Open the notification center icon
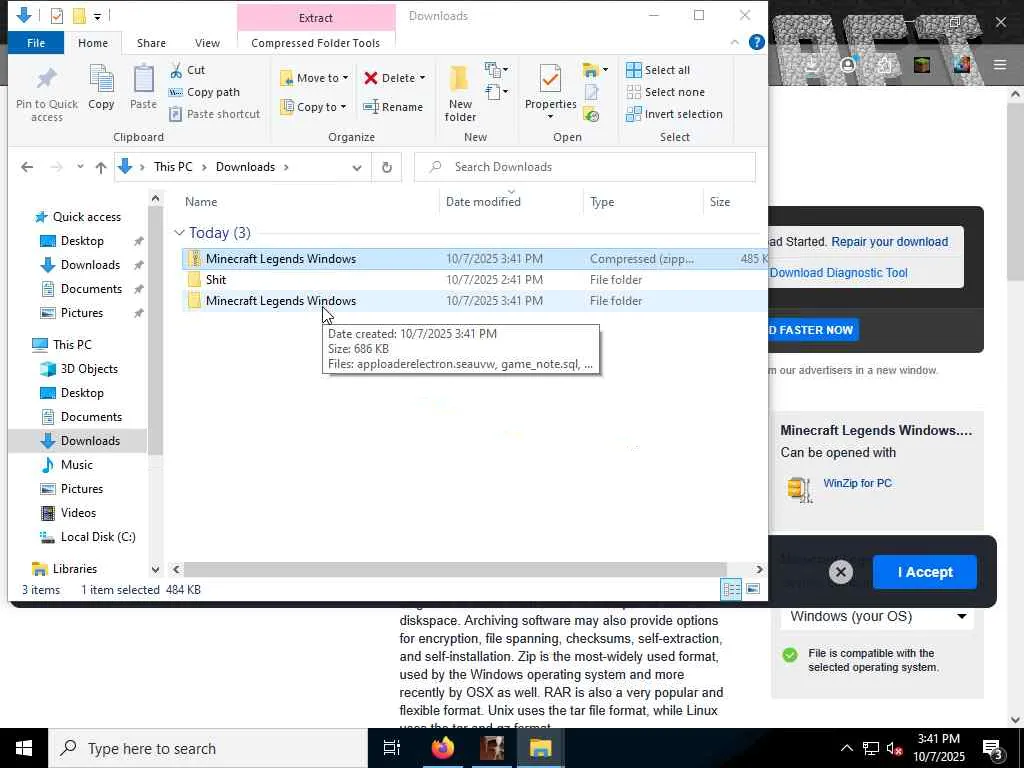This screenshot has height=768, width=1024. pyautogui.click(x=993, y=749)
